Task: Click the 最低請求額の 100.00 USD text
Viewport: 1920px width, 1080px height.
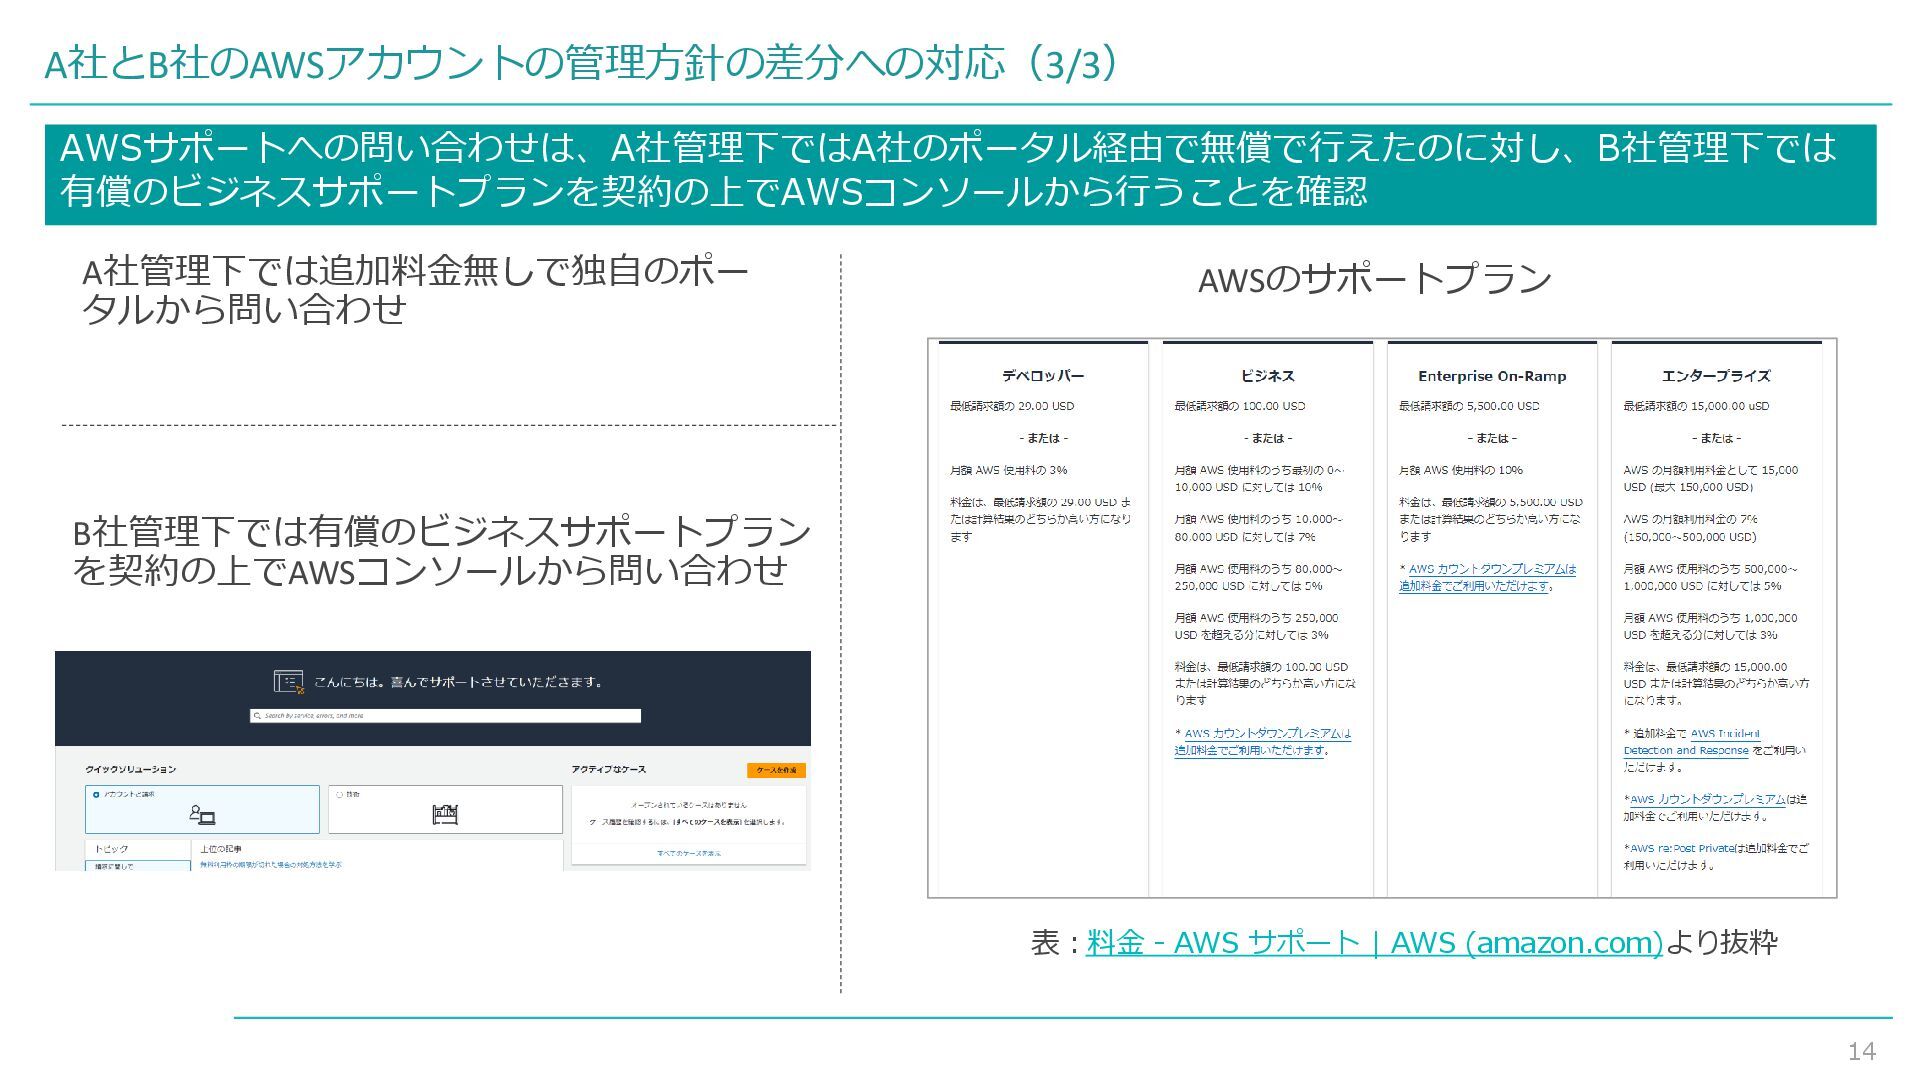Action: point(1240,406)
